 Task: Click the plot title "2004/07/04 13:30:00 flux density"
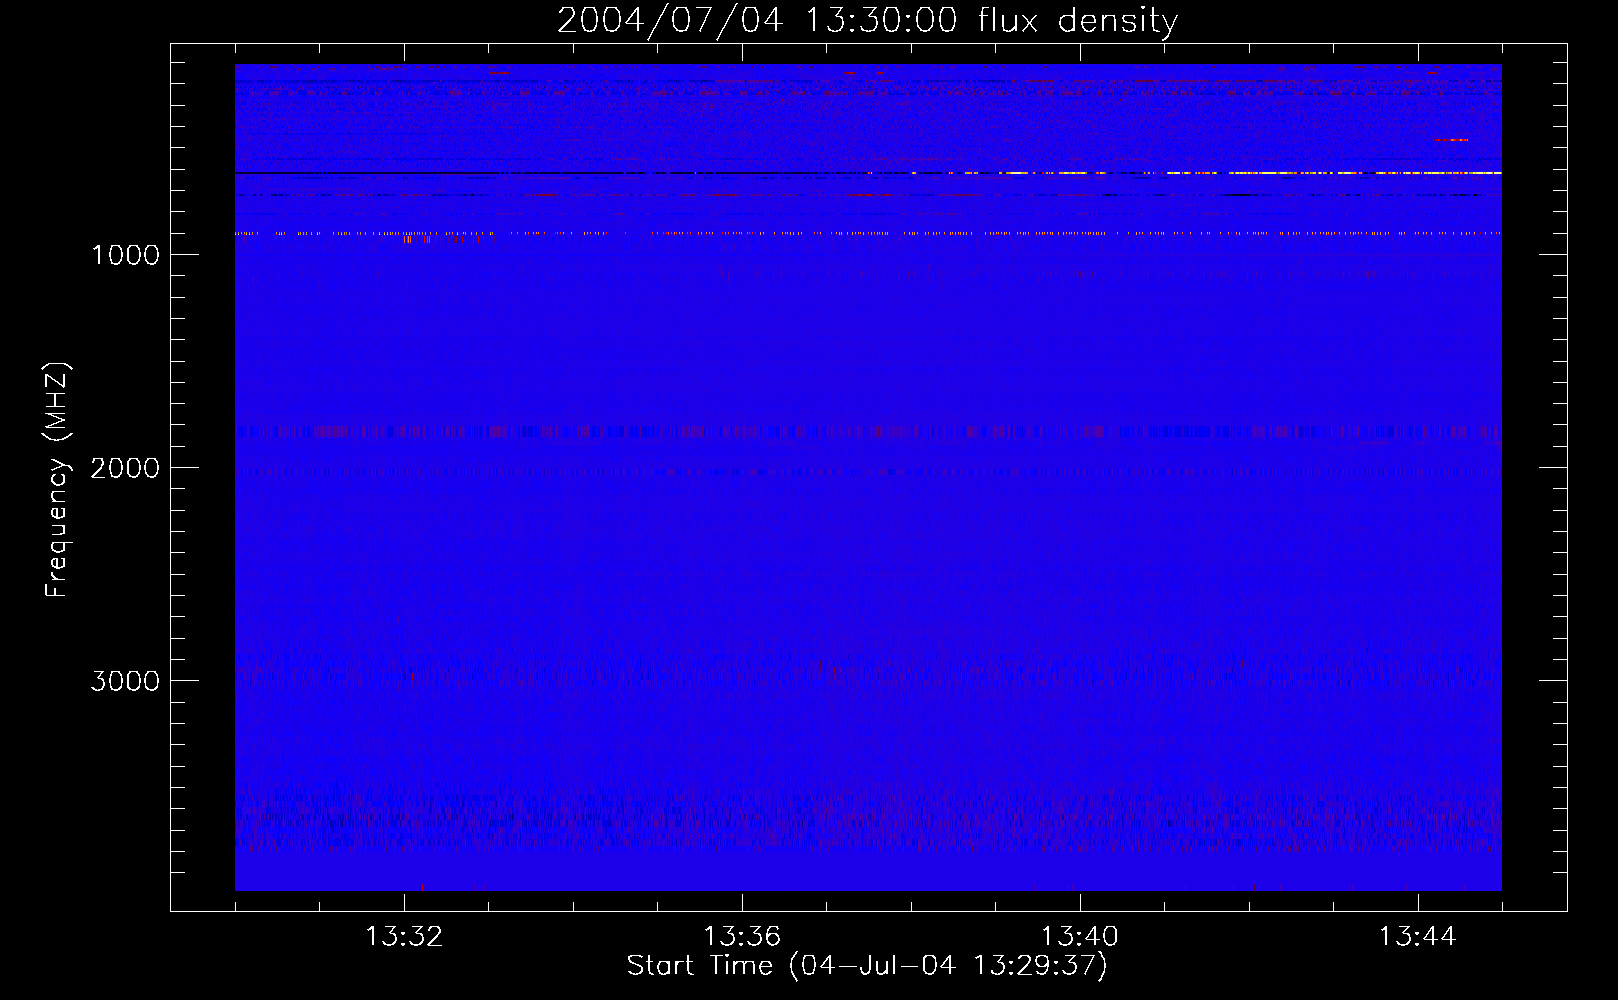(867, 20)
